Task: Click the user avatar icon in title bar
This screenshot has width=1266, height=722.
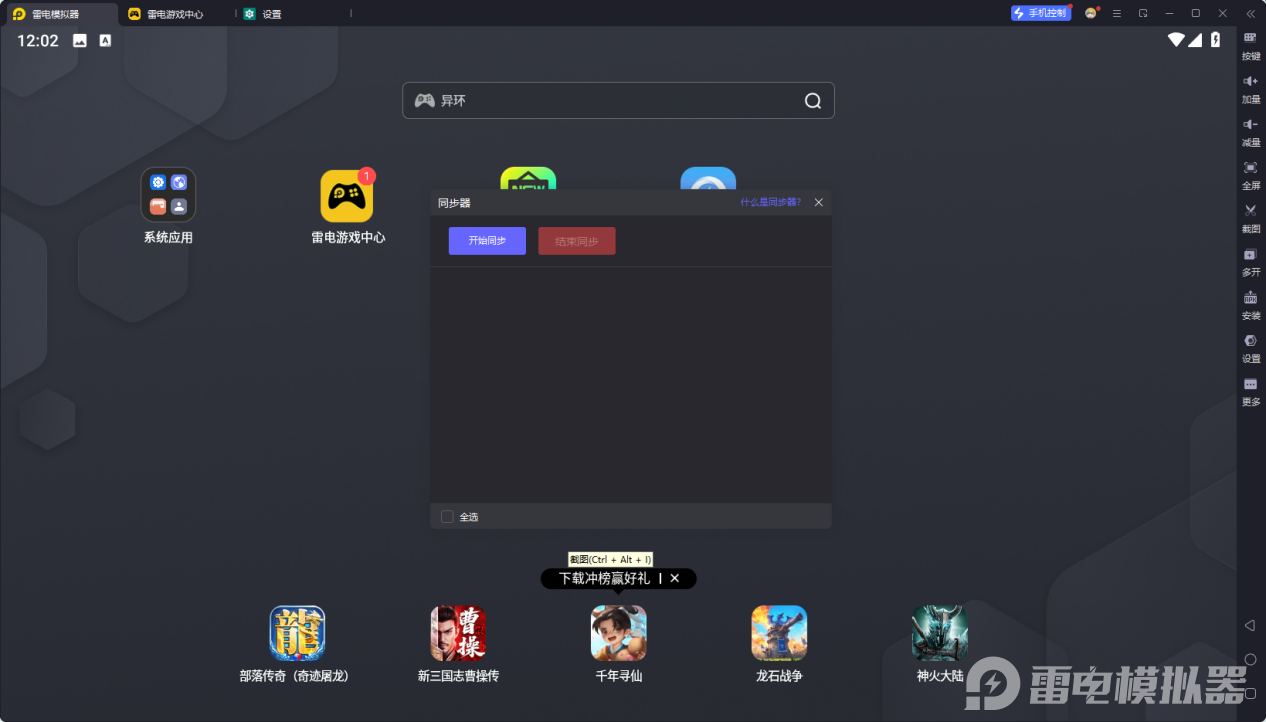Action: click(1091, 13)
